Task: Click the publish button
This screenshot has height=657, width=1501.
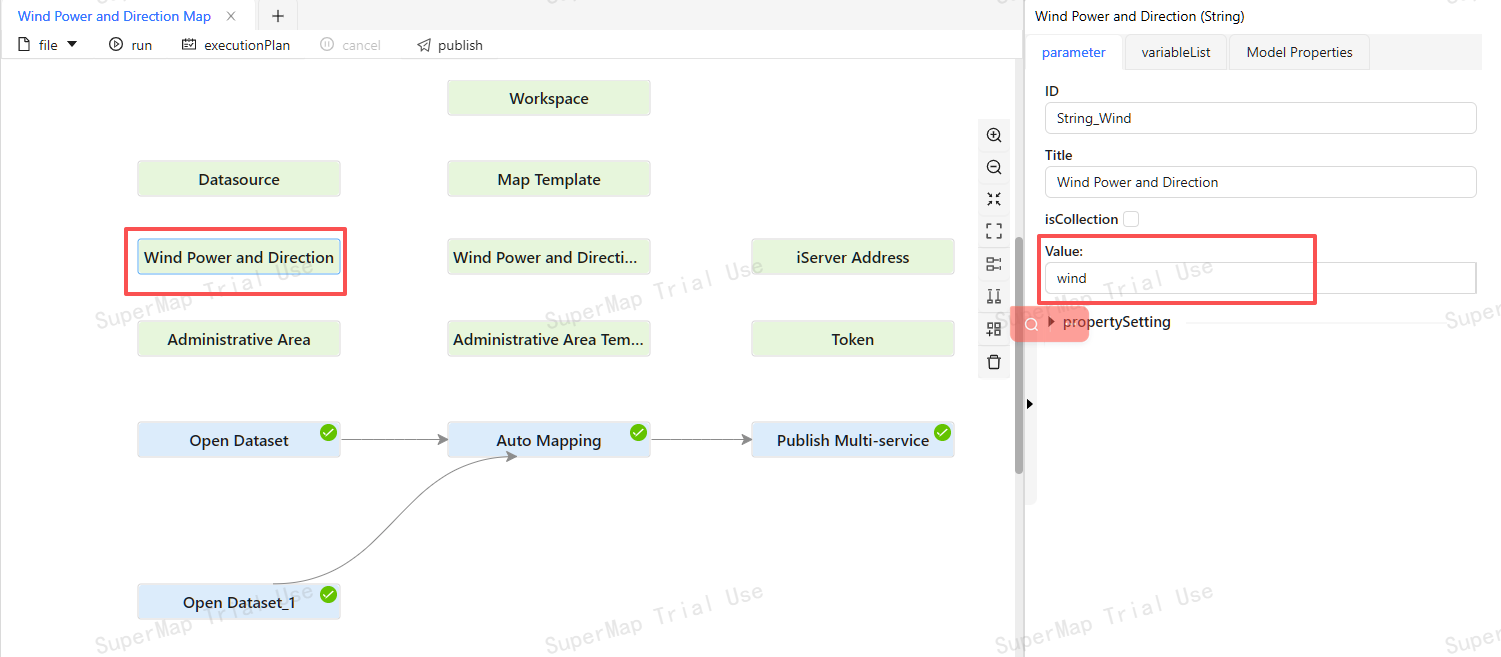Action: pyautogui.click(x=450, y=45)
